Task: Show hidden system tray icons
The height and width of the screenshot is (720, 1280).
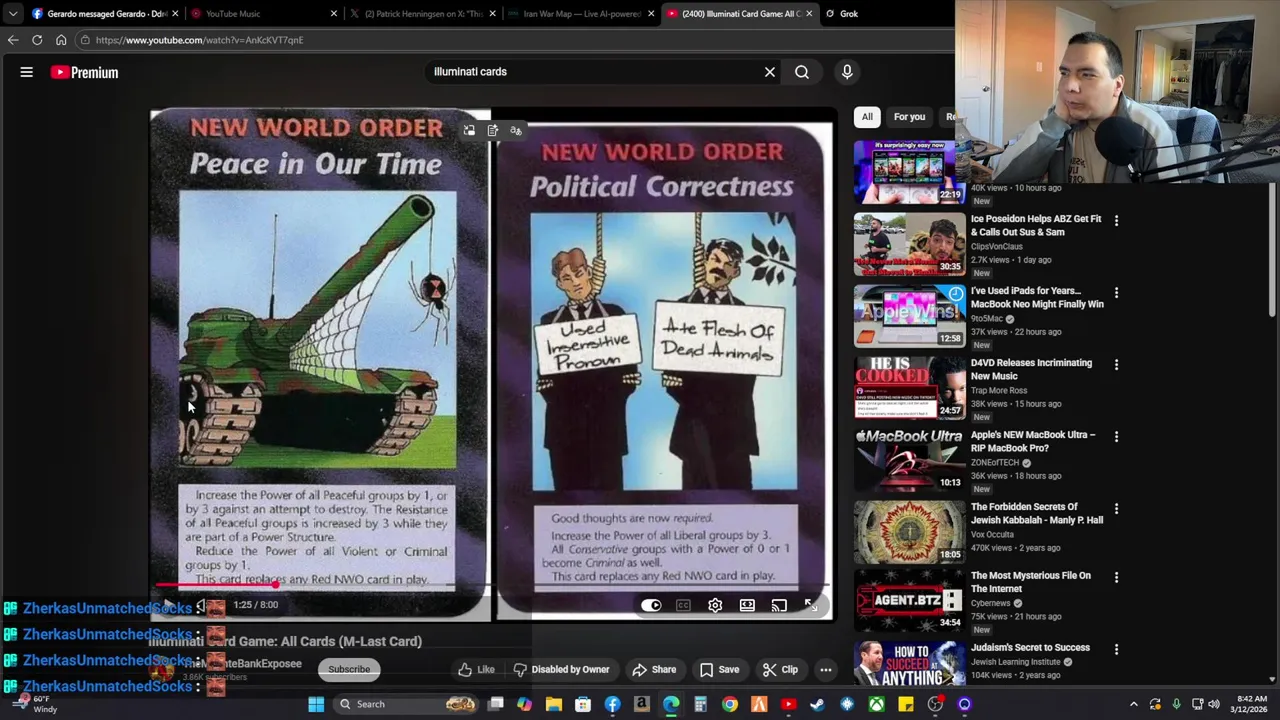Action: tap(1134, 704)
